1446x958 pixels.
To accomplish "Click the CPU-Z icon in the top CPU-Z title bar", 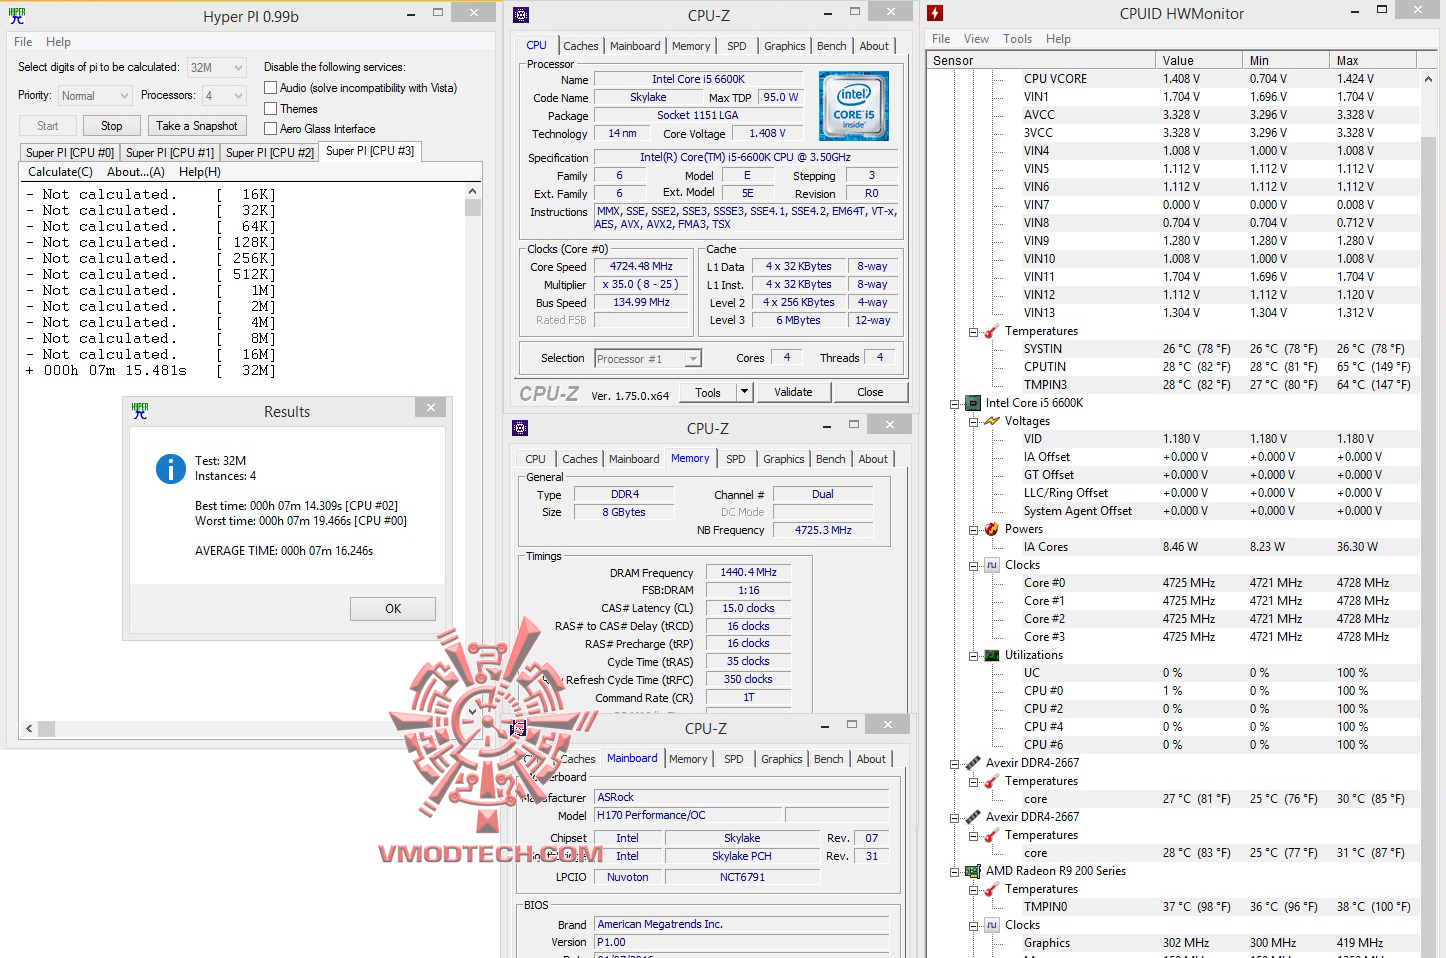I will (520, 15).
